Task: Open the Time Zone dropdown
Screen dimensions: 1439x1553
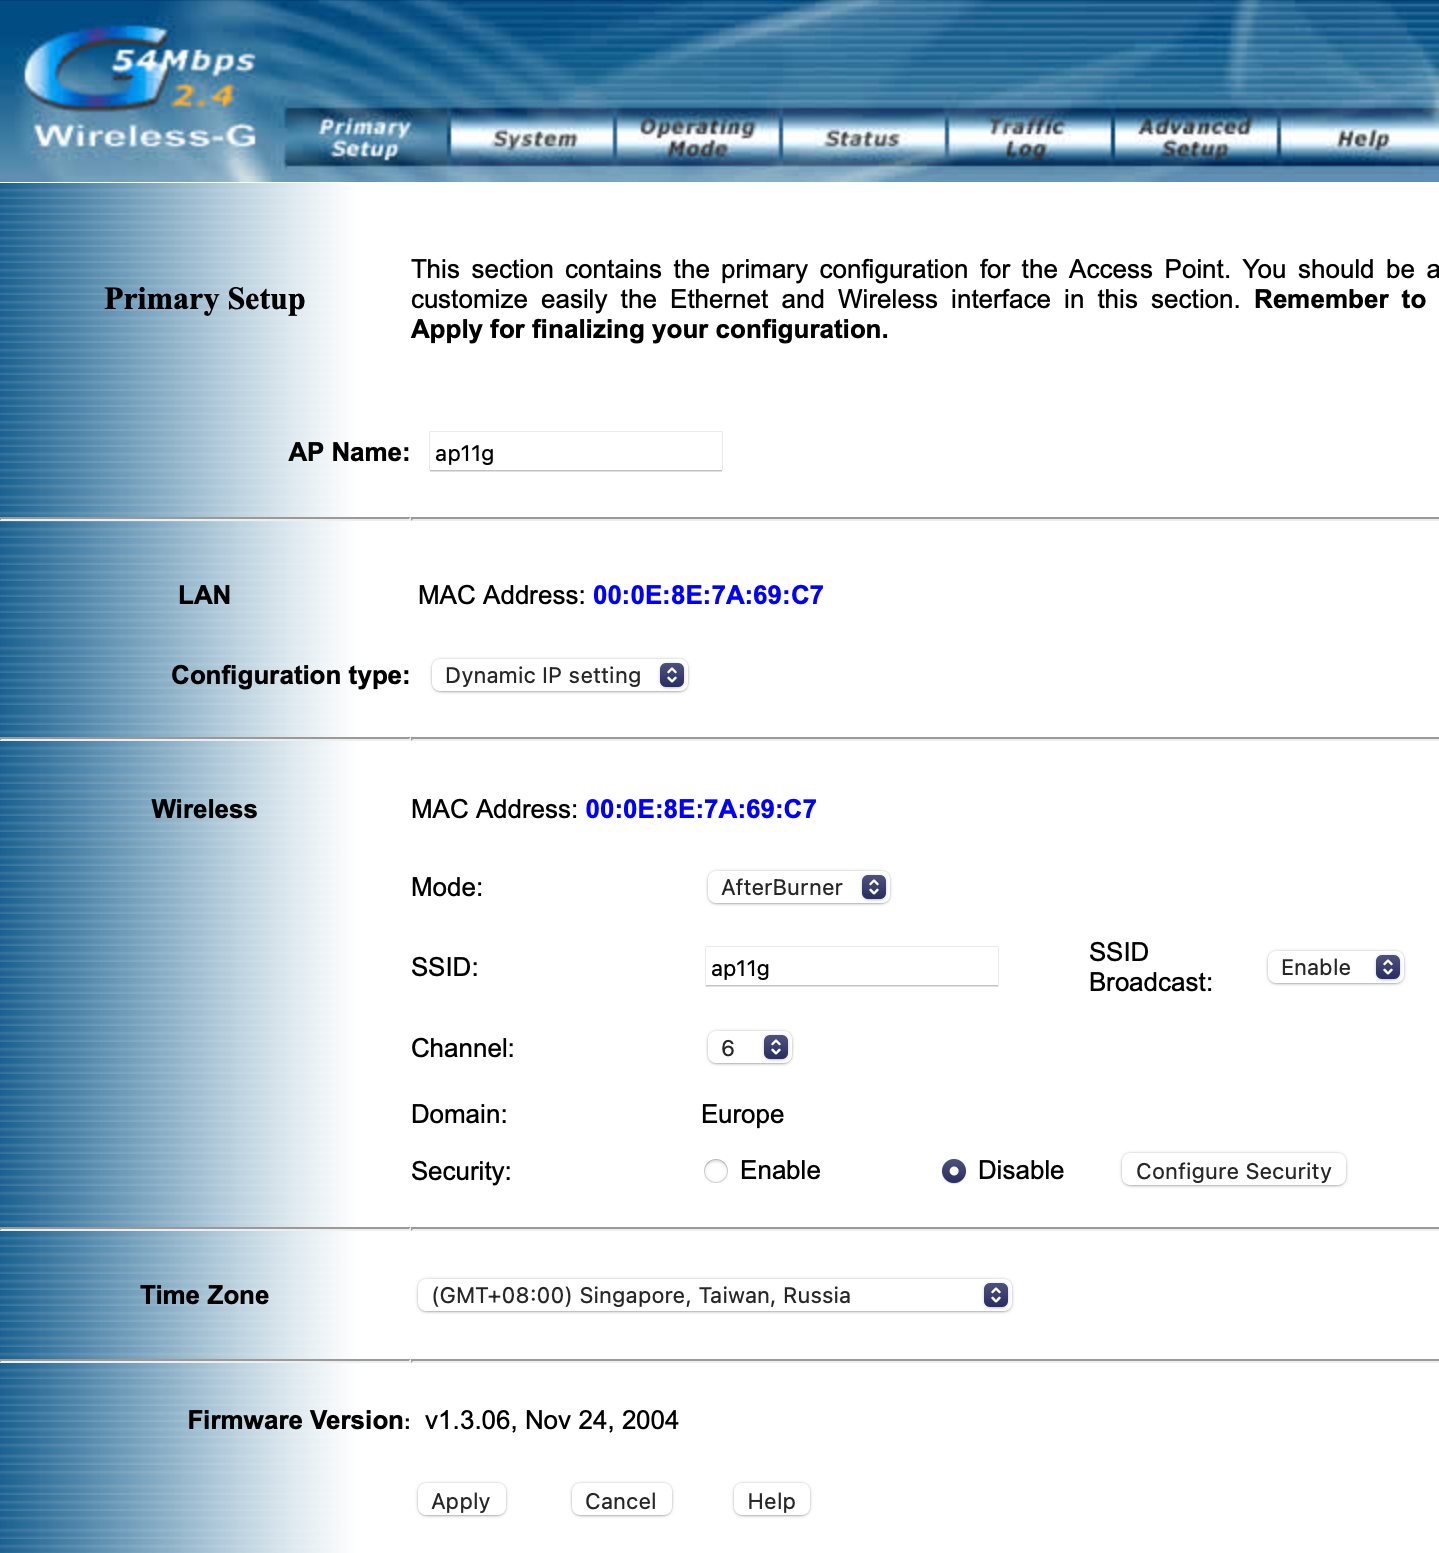Action: click(714, 1295)
